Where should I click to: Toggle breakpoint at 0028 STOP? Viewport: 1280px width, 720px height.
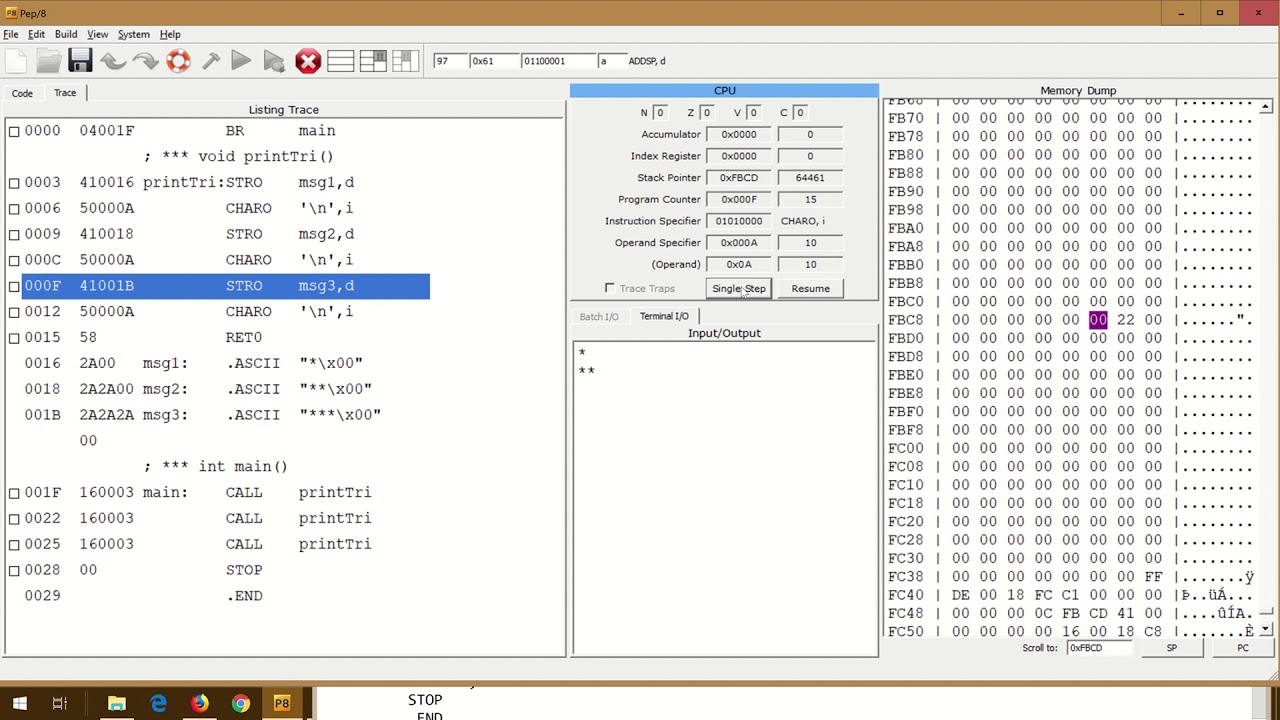[14, 570]
